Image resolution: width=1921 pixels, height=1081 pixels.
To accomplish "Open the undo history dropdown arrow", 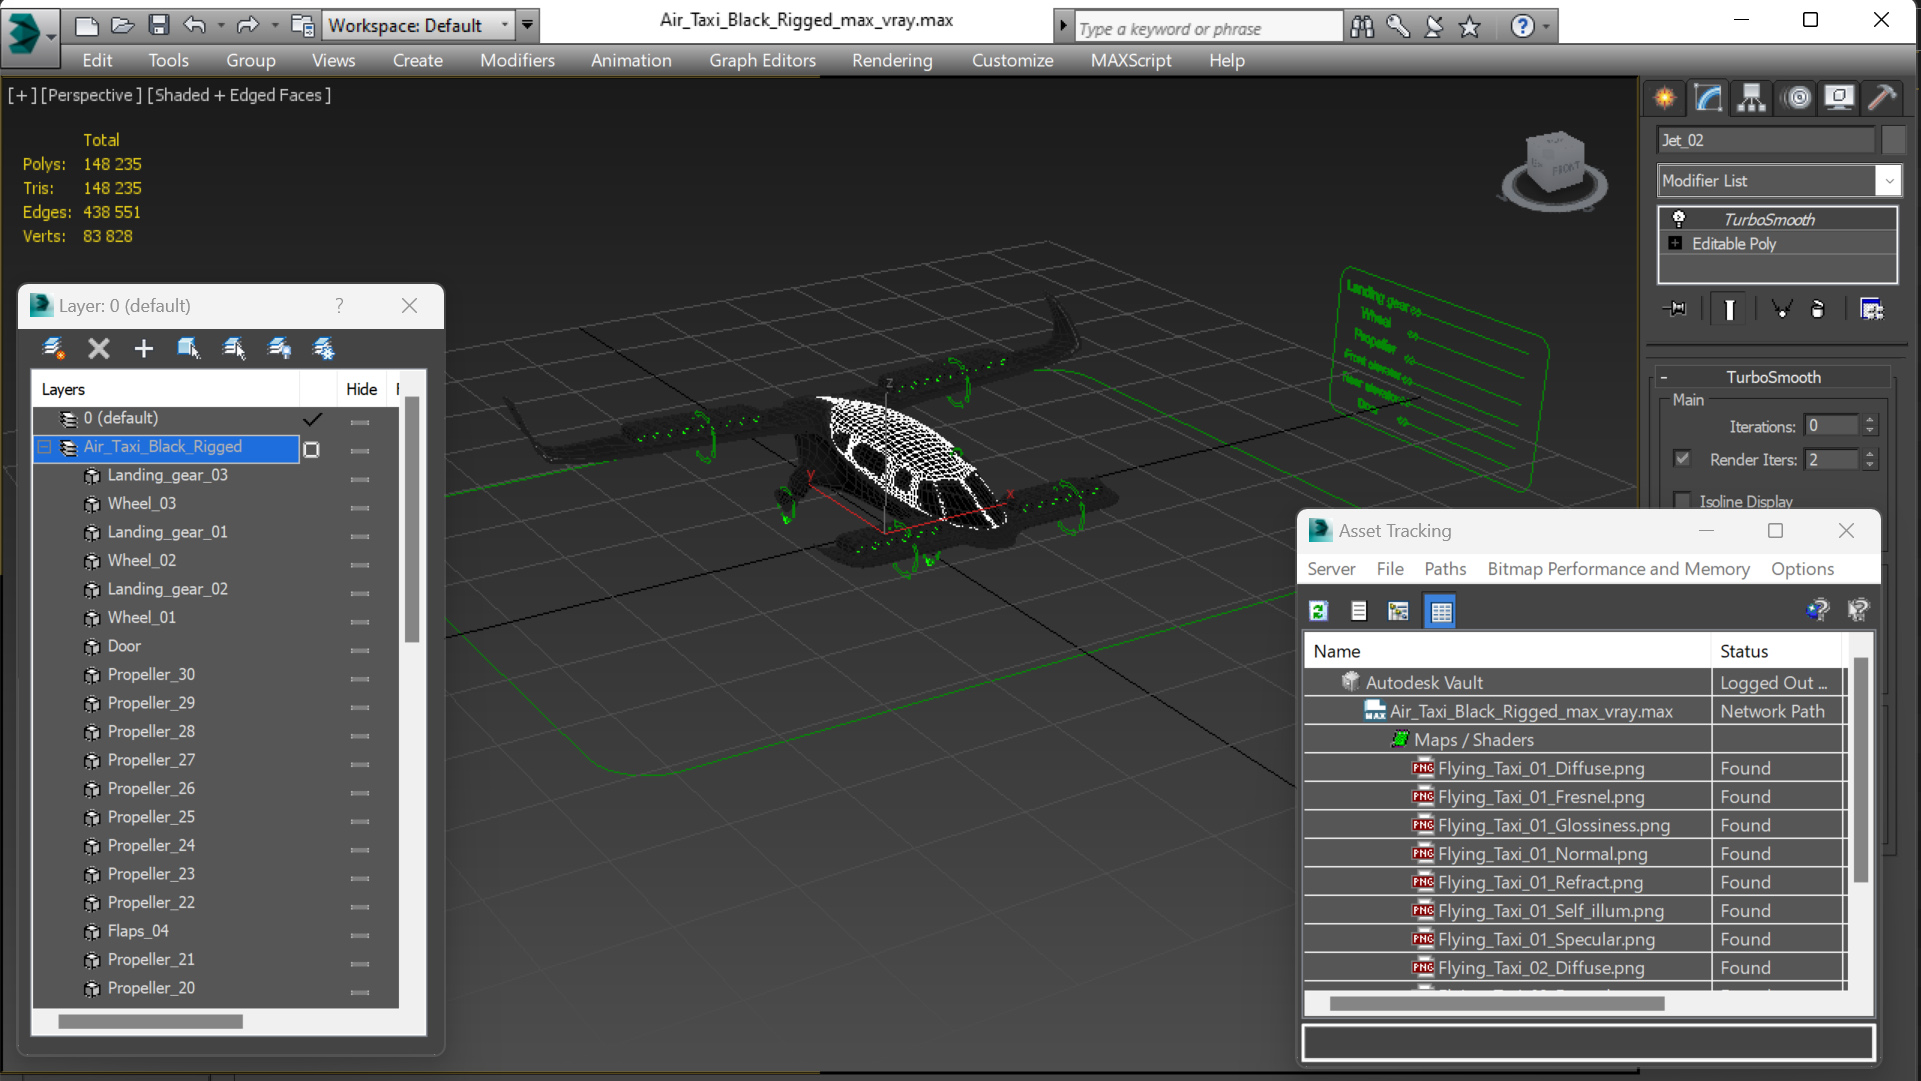I will (219, 25).
